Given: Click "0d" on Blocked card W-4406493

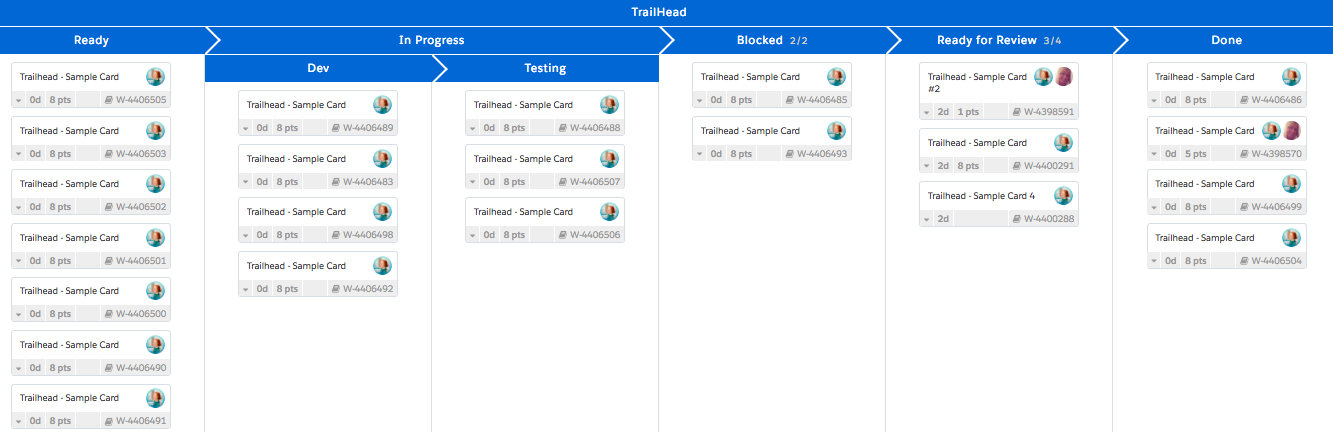Looking at the screenshot, I should (x=716, y=154).
